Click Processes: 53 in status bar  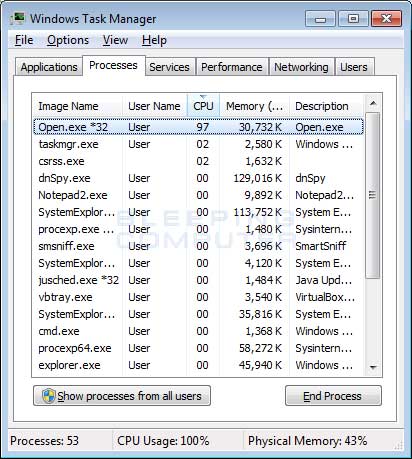click(x=44, y=441)
